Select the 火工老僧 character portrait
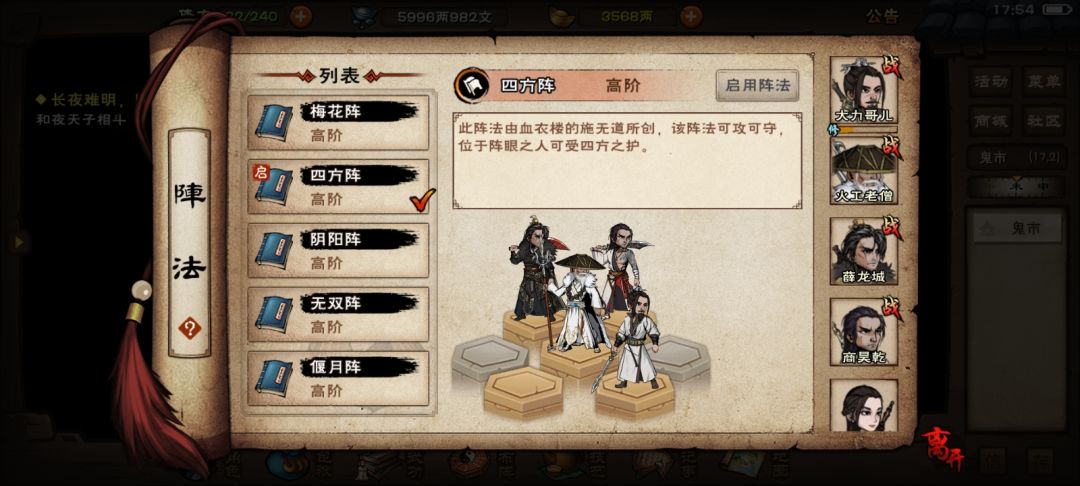 (x=864, y=171)
